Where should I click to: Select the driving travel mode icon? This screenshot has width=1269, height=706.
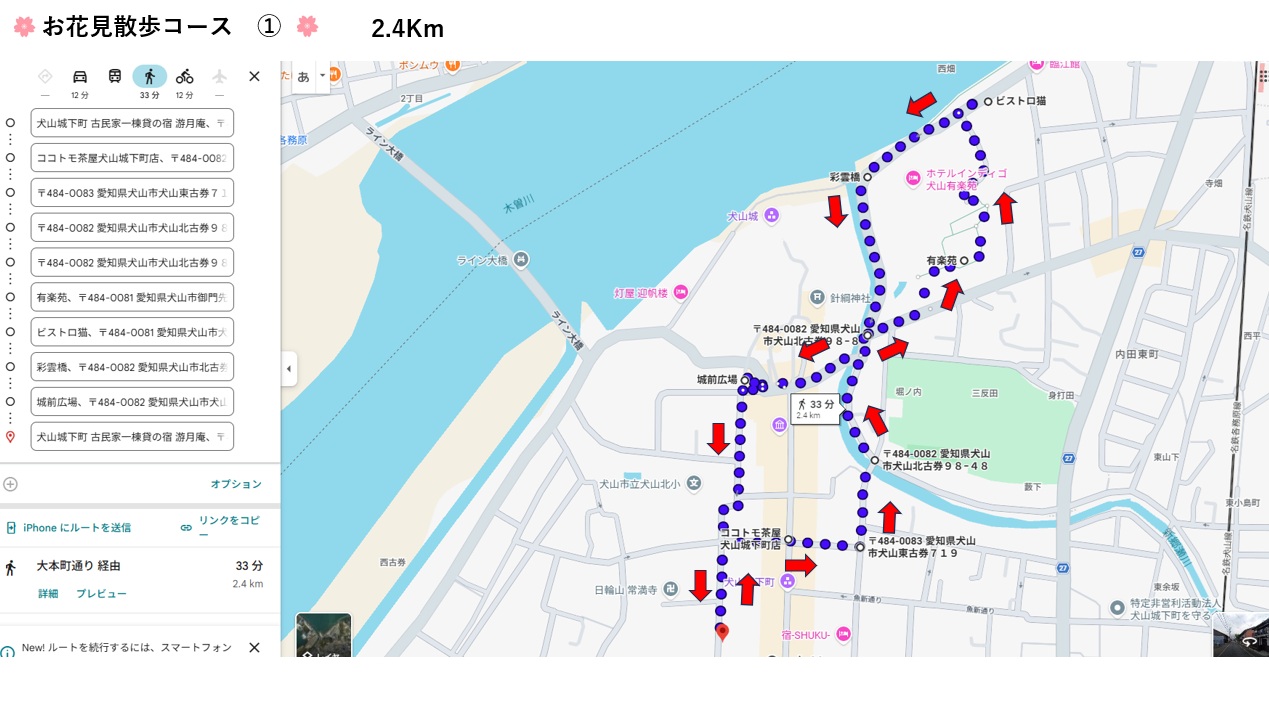point(80,77)
